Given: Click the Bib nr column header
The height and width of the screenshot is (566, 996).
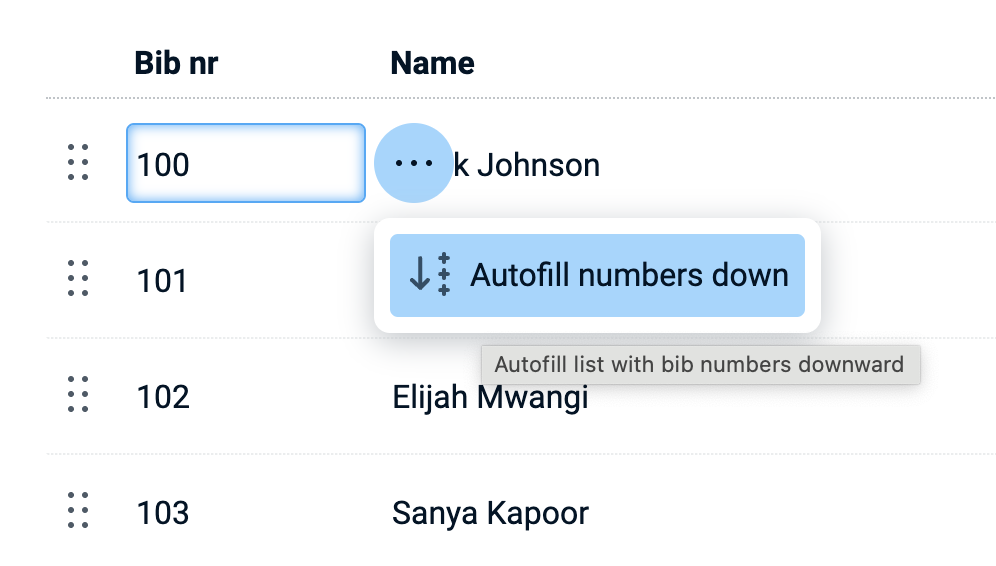Looking at the screenshot, I should [x=176, y=64].
